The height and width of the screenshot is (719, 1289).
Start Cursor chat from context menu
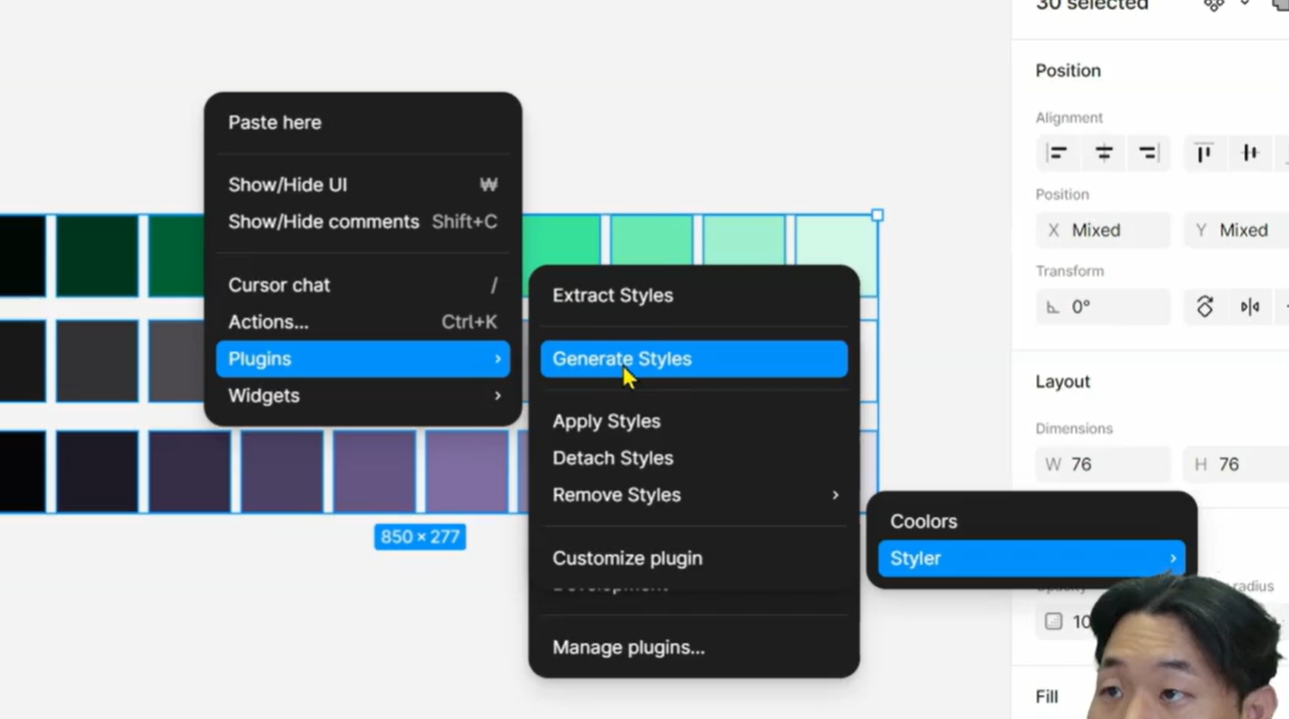click(x=363, y=285)
